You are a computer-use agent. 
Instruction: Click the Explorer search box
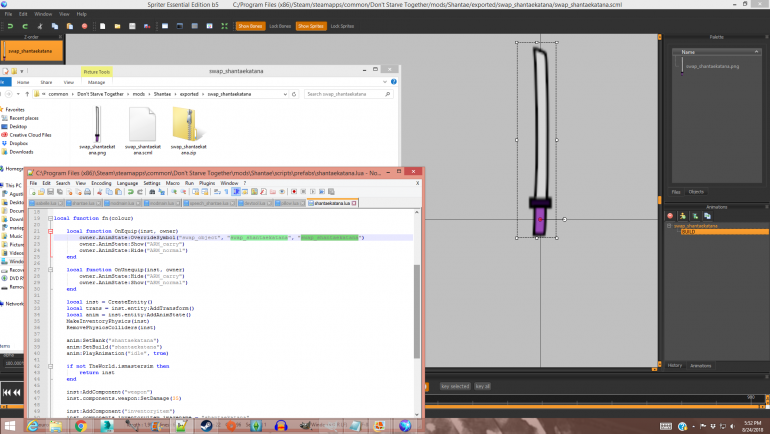348,94
